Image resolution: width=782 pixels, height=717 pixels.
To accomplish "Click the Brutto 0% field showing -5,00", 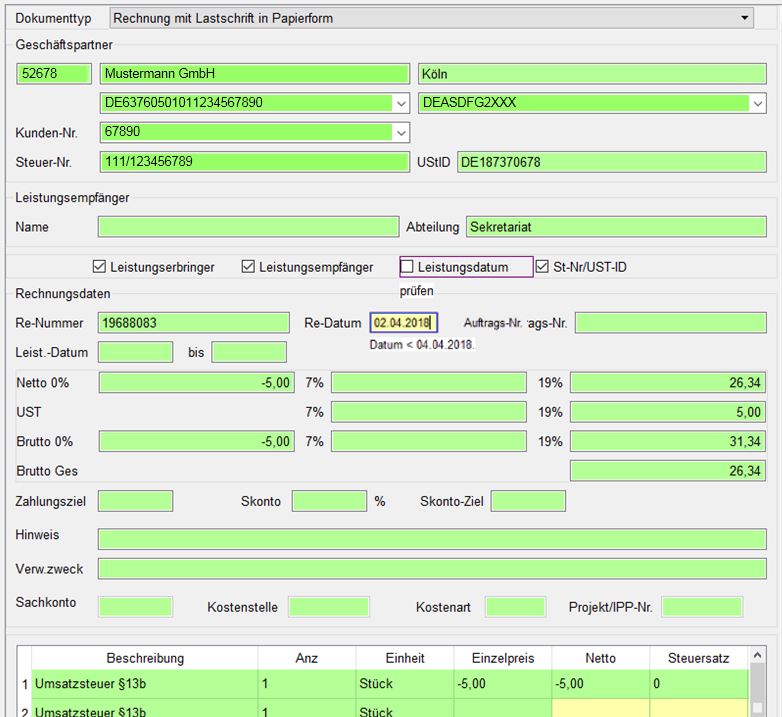I will [196, 442].
